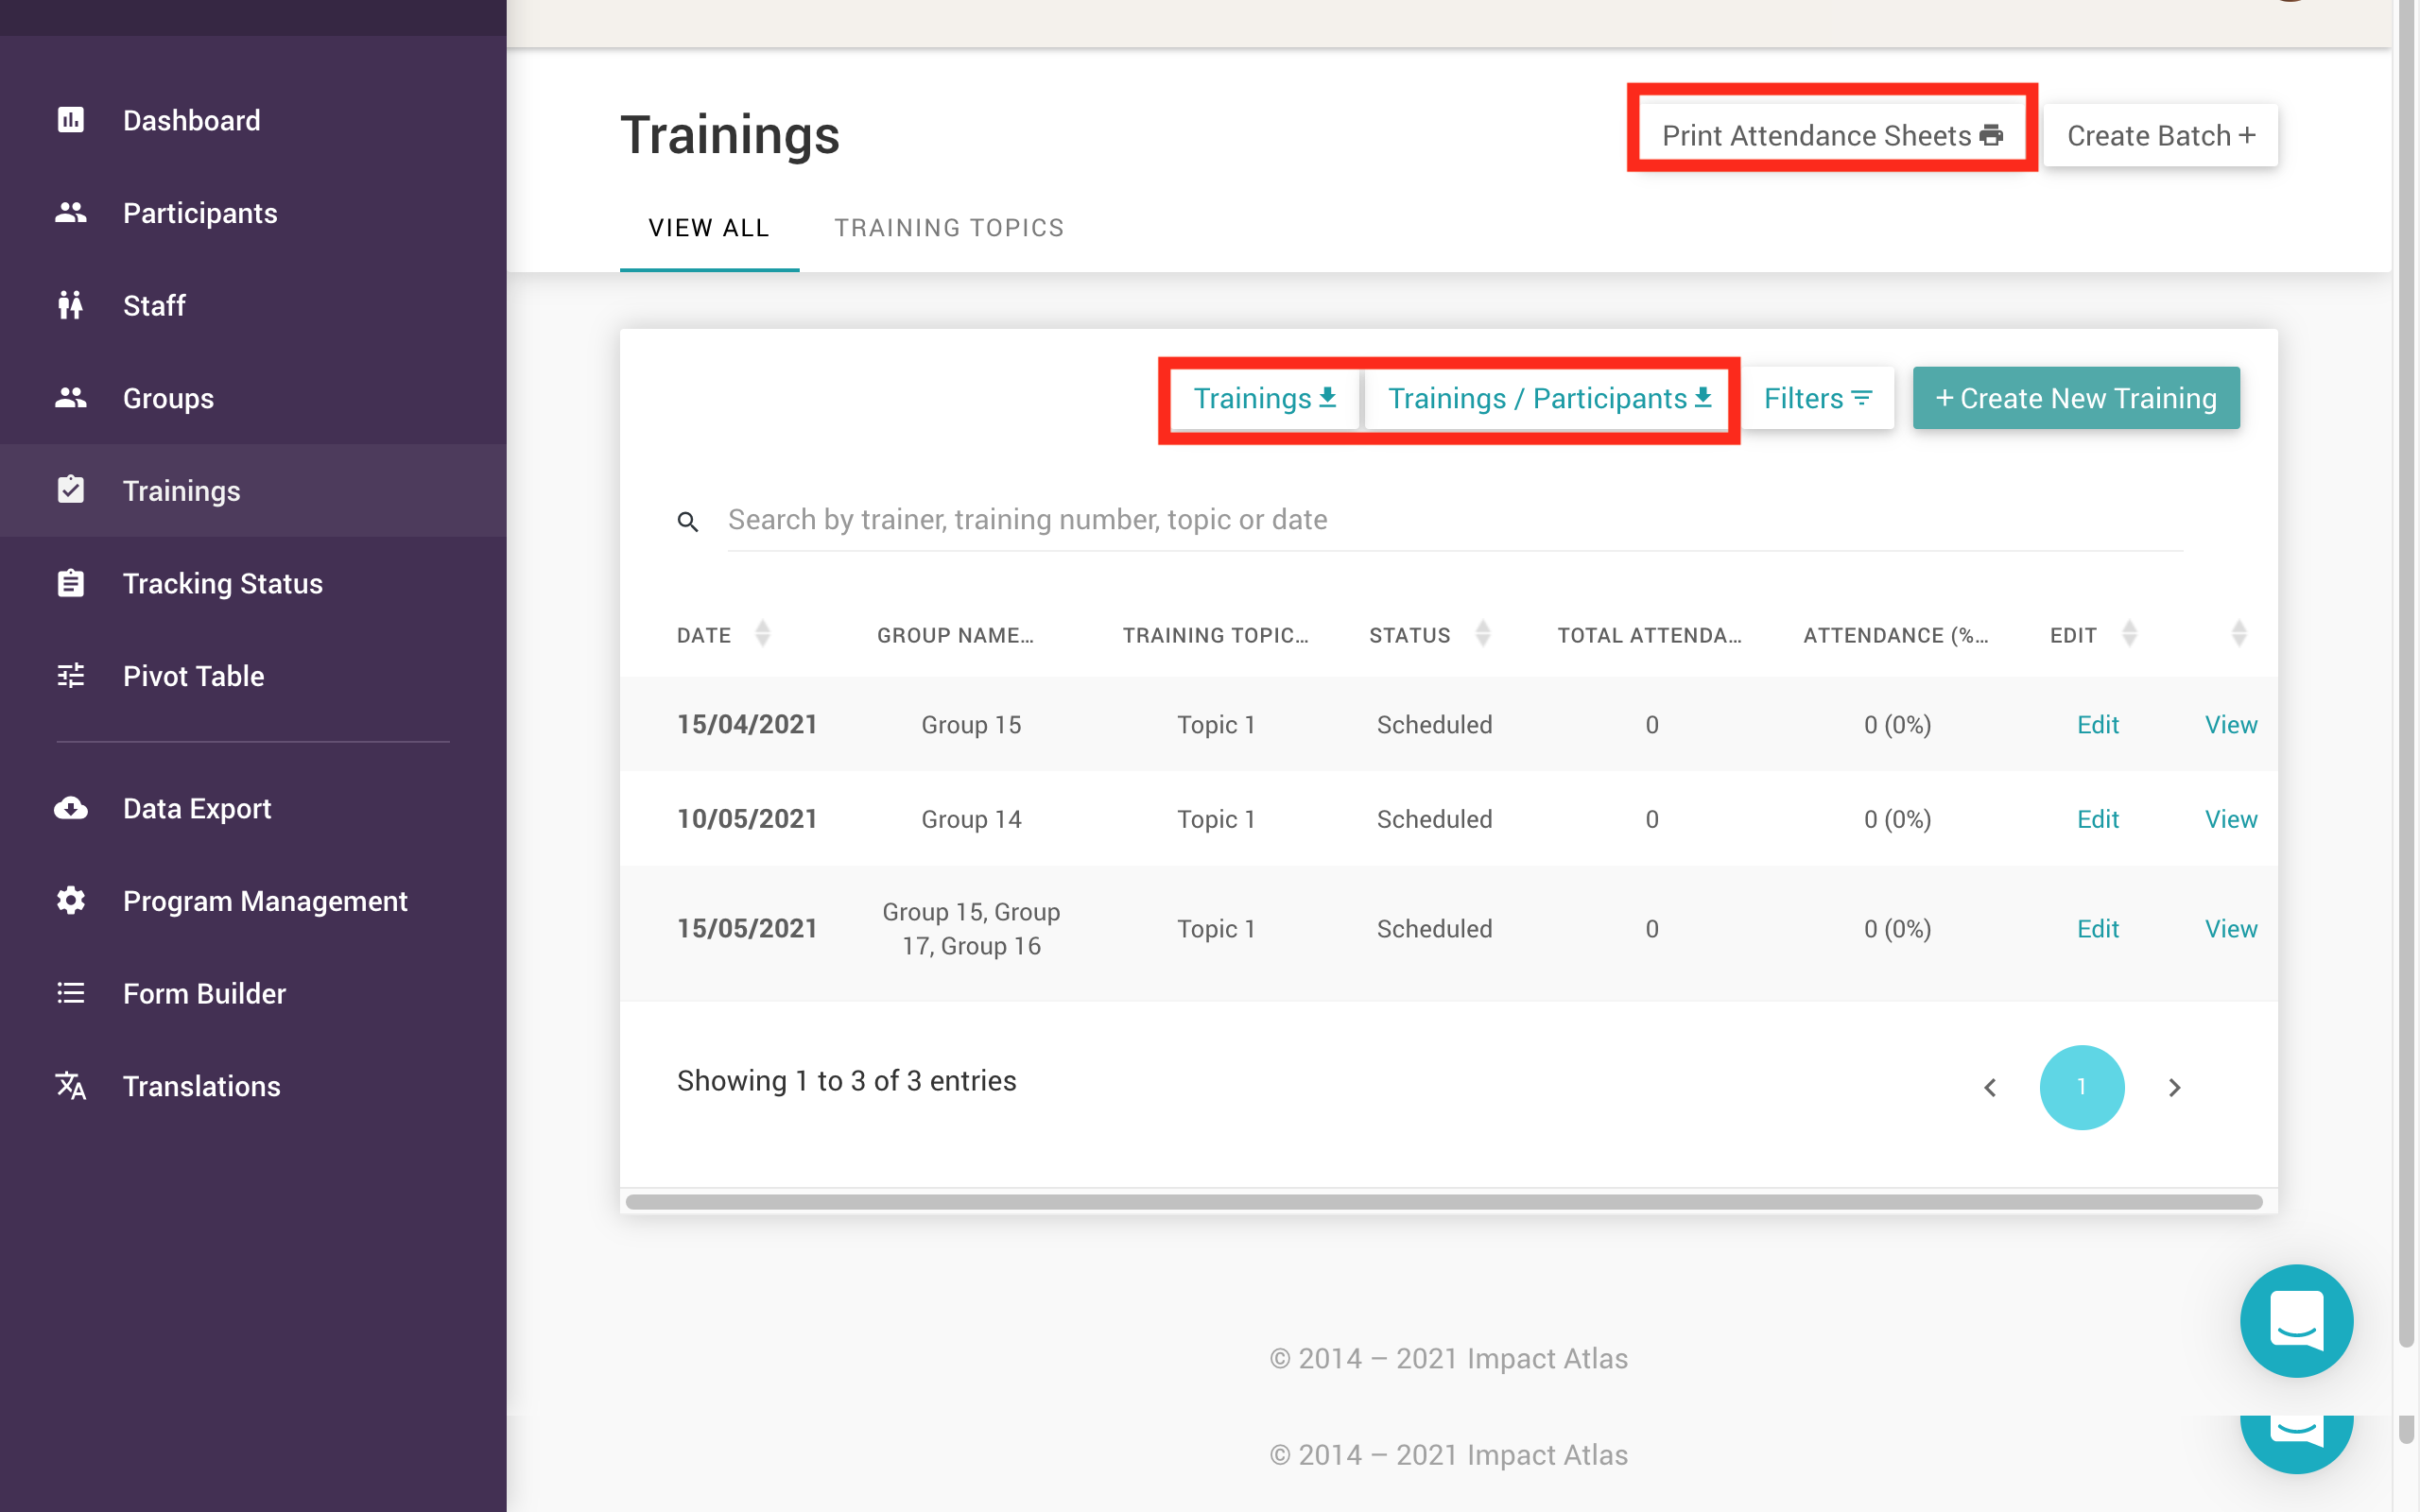Select the VIEW ALL tab
Viewport: 2420px width, 1512px height.
[x=709, y=227]
